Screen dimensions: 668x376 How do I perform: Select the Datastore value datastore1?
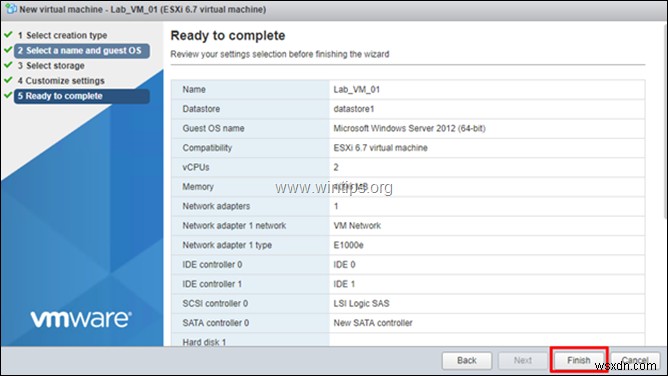coord(354,109)
